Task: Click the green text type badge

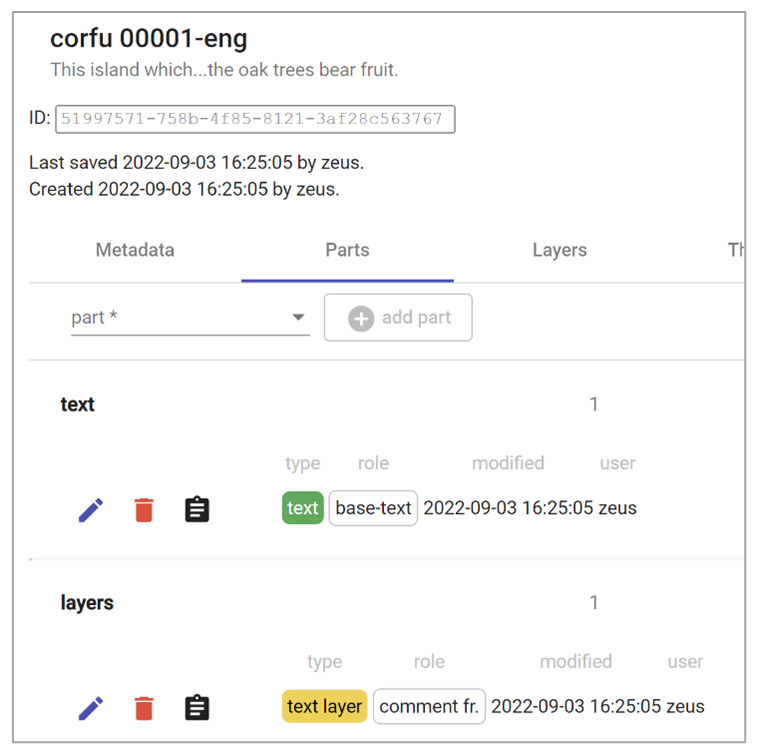Action: tap(303, 508)
